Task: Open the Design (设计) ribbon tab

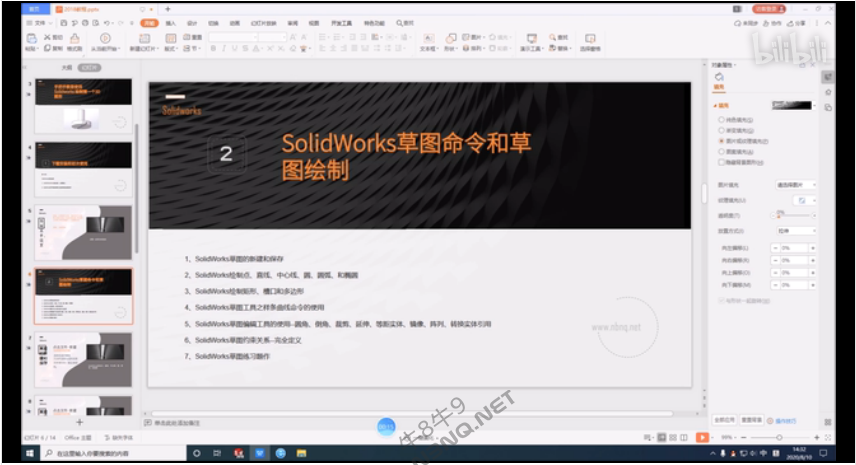Action: [192, 23]
